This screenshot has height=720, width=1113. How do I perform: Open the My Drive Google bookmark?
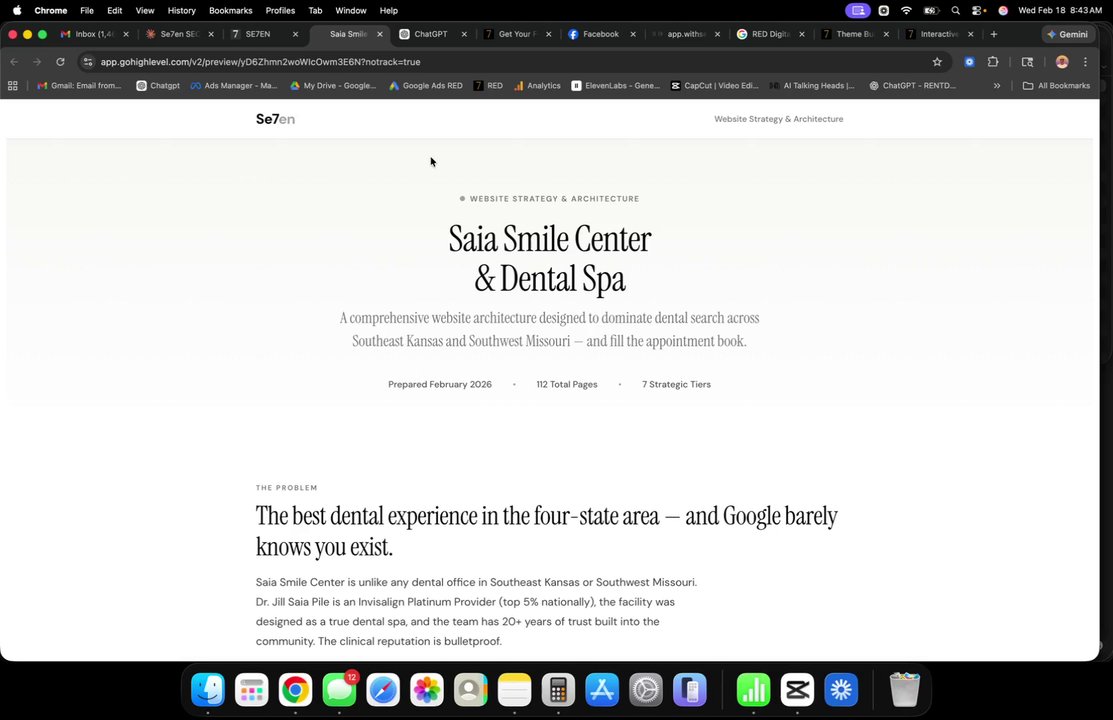334,86
